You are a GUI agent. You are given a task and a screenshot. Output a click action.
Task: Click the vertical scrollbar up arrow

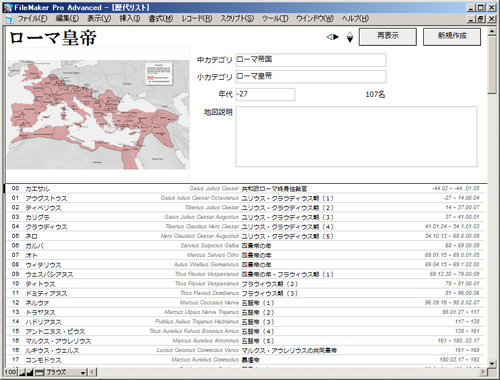coord(492,32)
